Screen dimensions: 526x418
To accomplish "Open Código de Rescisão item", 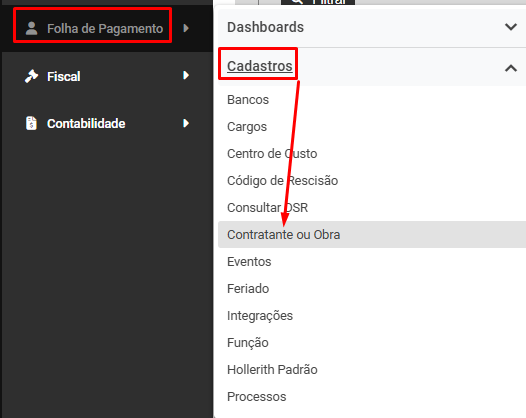I will [282, 181].
